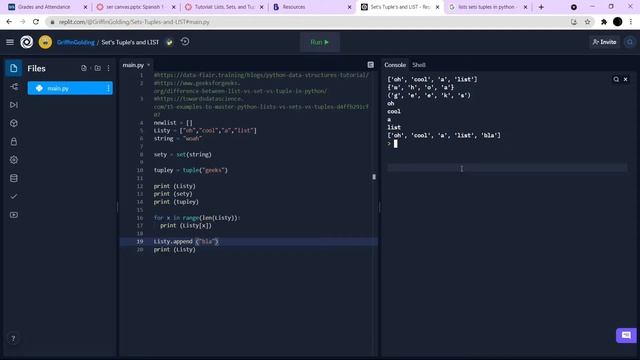Open the Debugger sidebar icon

pos(13,105)
